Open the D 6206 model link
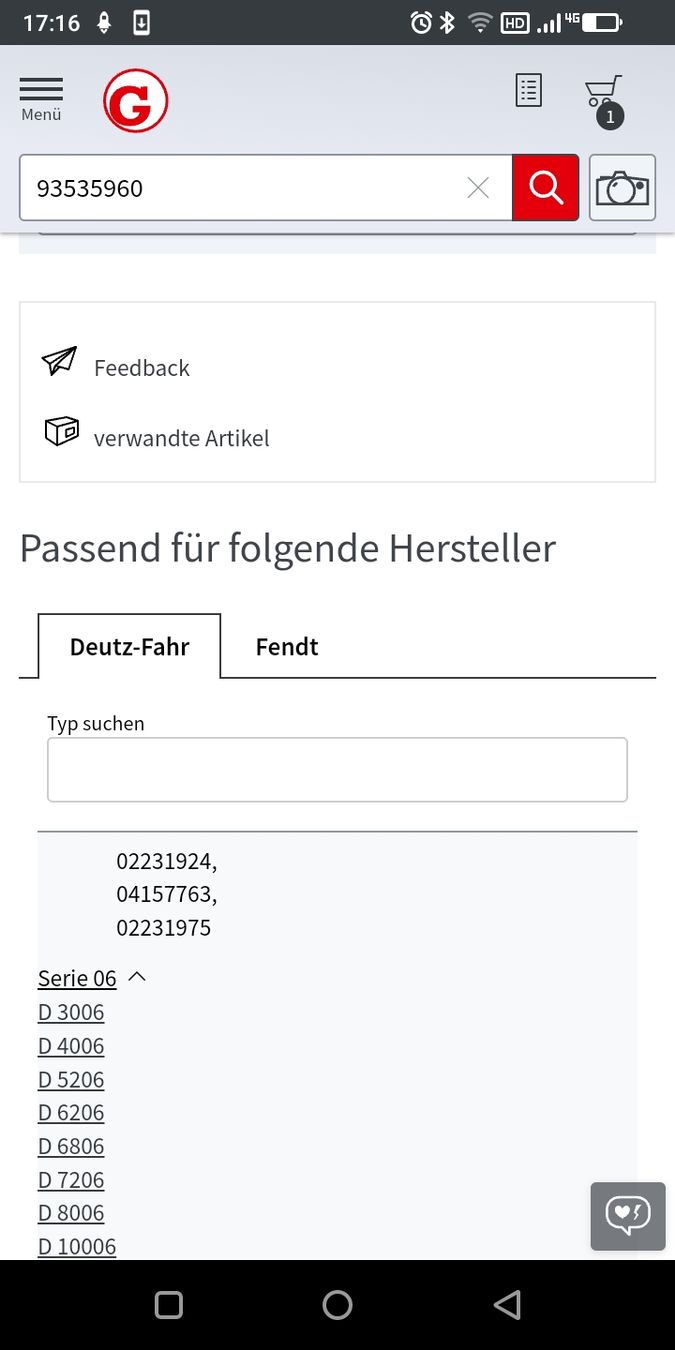This screenshot has height=1350, width=675. pos(71,1112)
